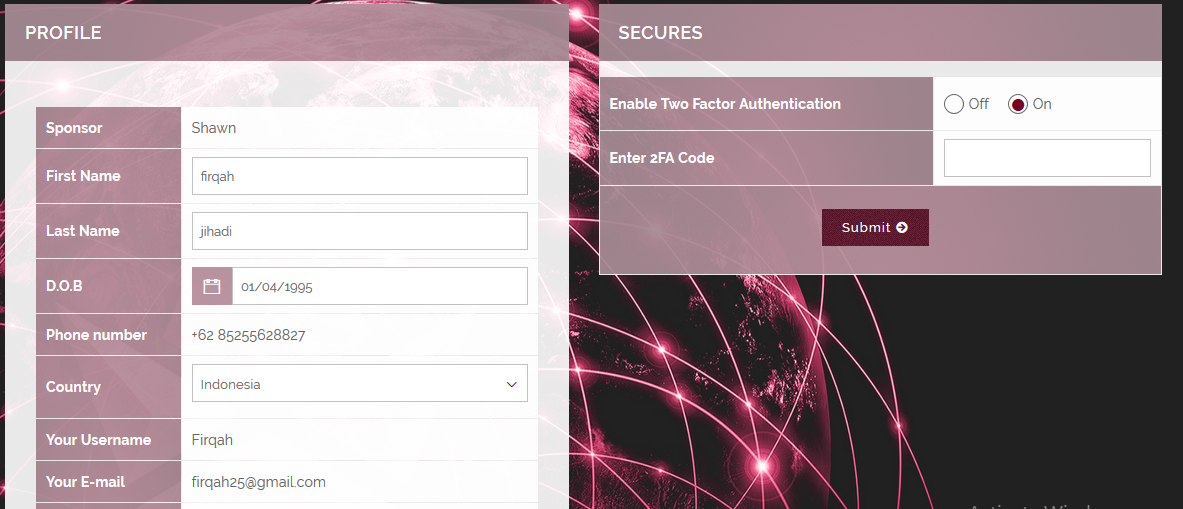Click the D.O.B row label
This screenshot has width=1183, height=509.
(x=64, y=287)
